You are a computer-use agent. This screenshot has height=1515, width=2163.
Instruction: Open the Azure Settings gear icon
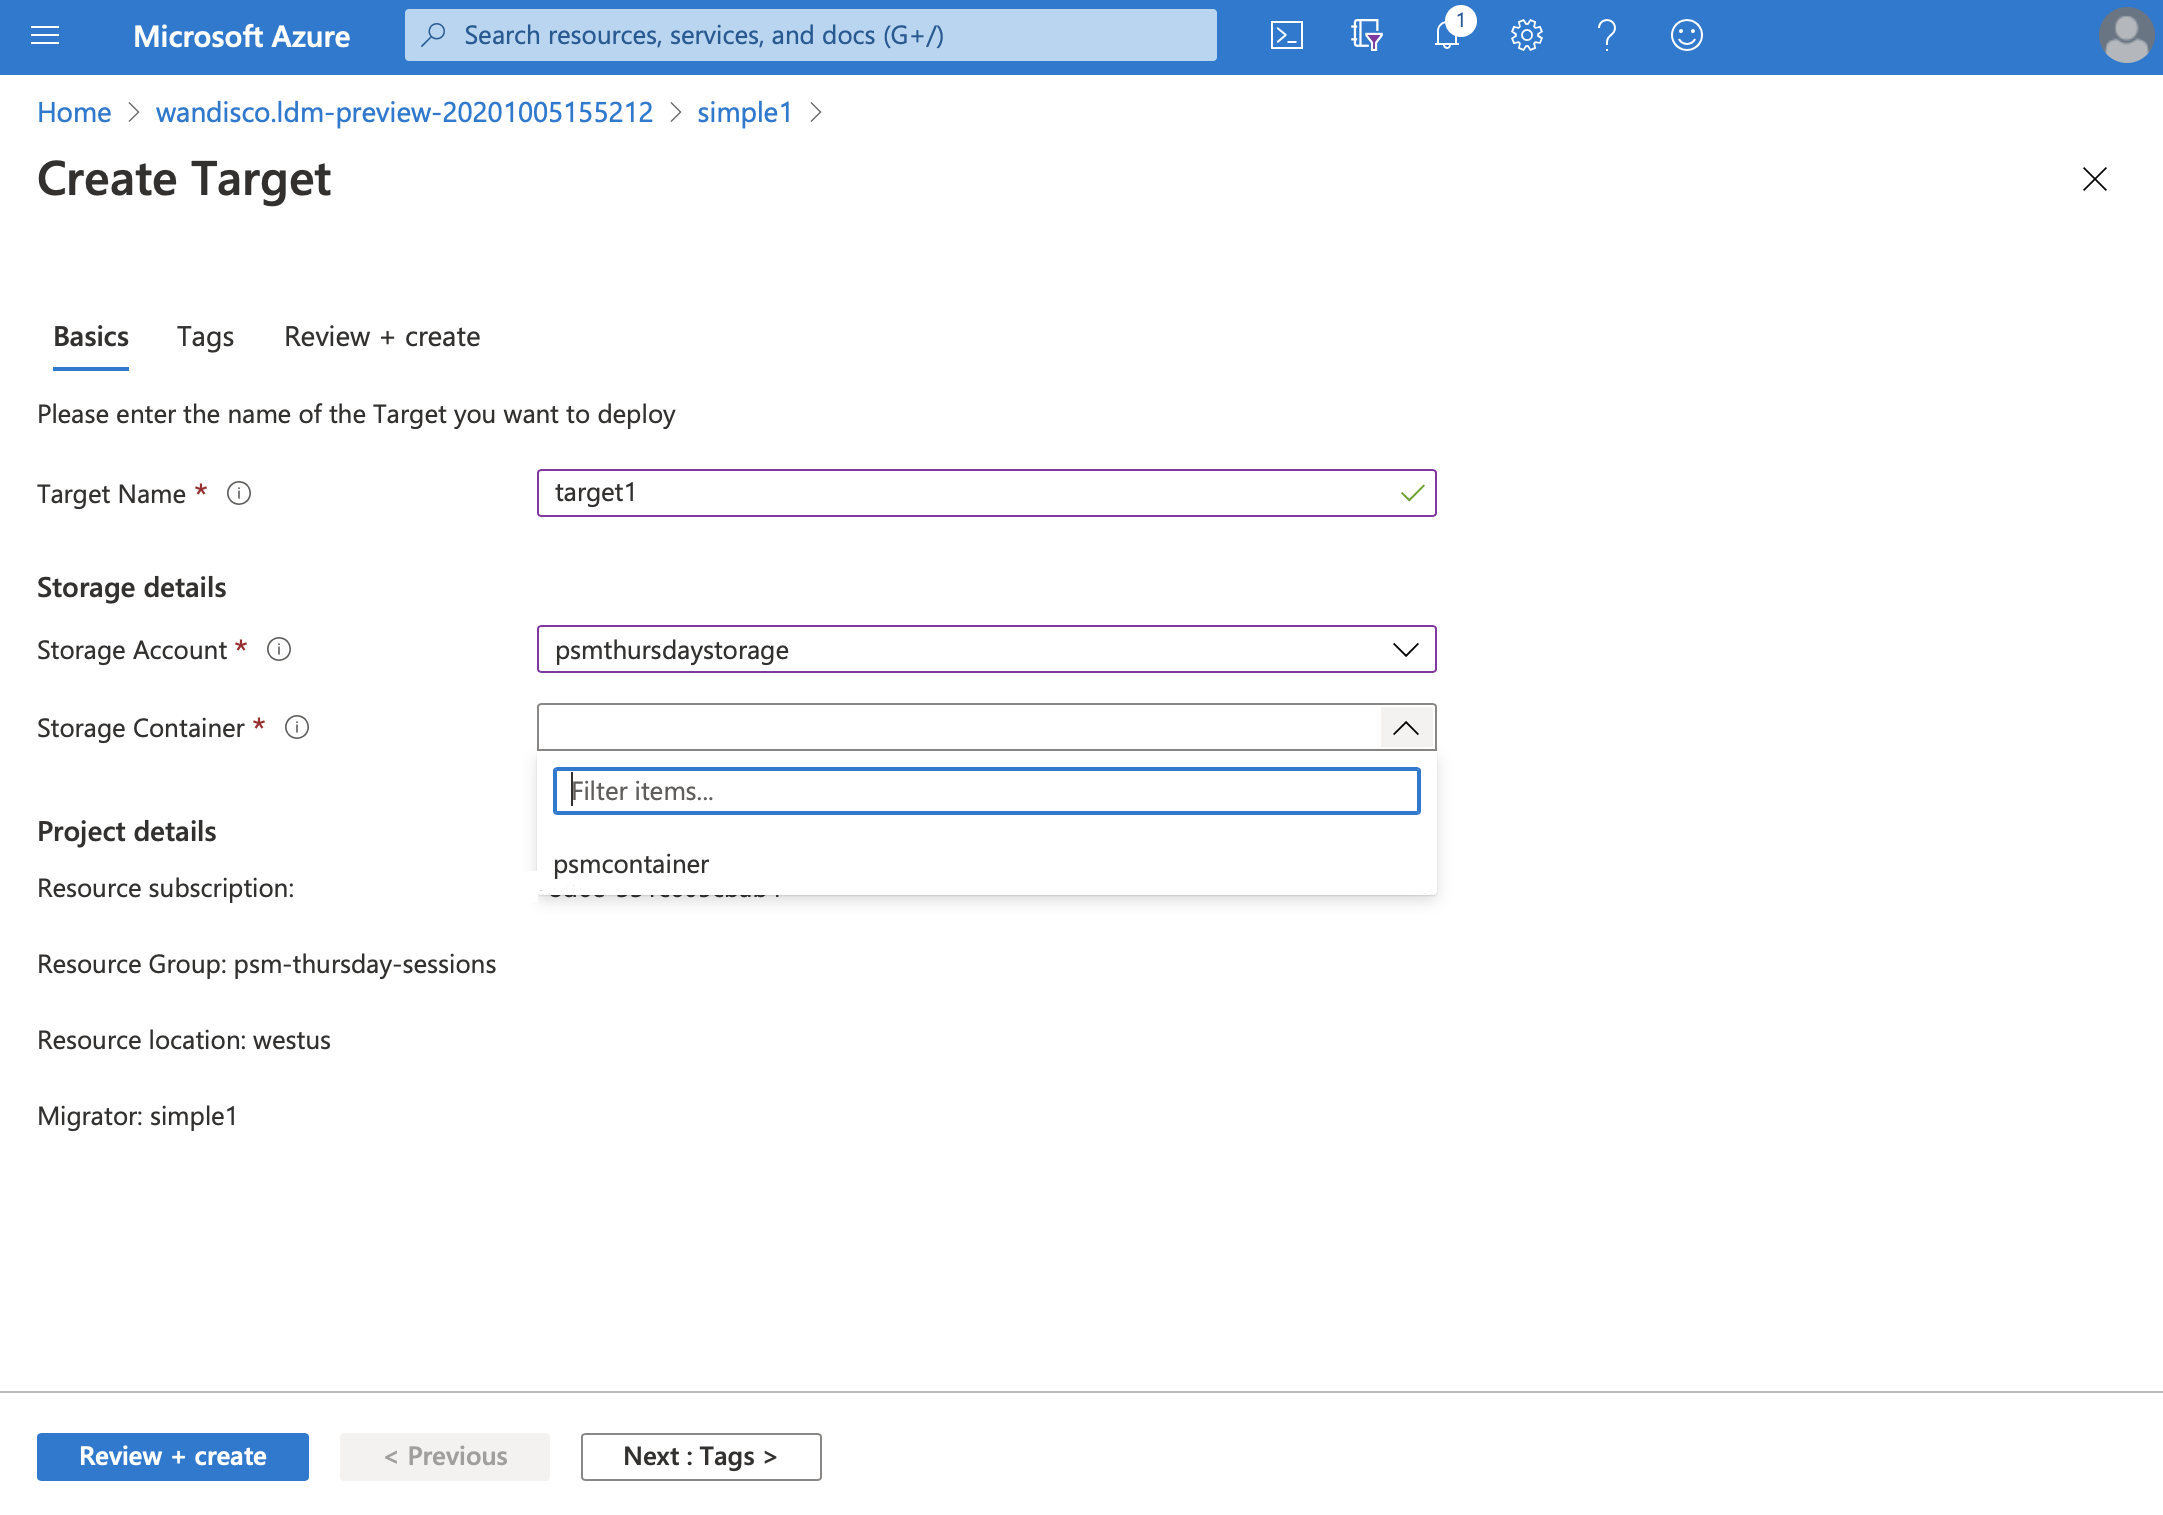[x=1524, y=36]
